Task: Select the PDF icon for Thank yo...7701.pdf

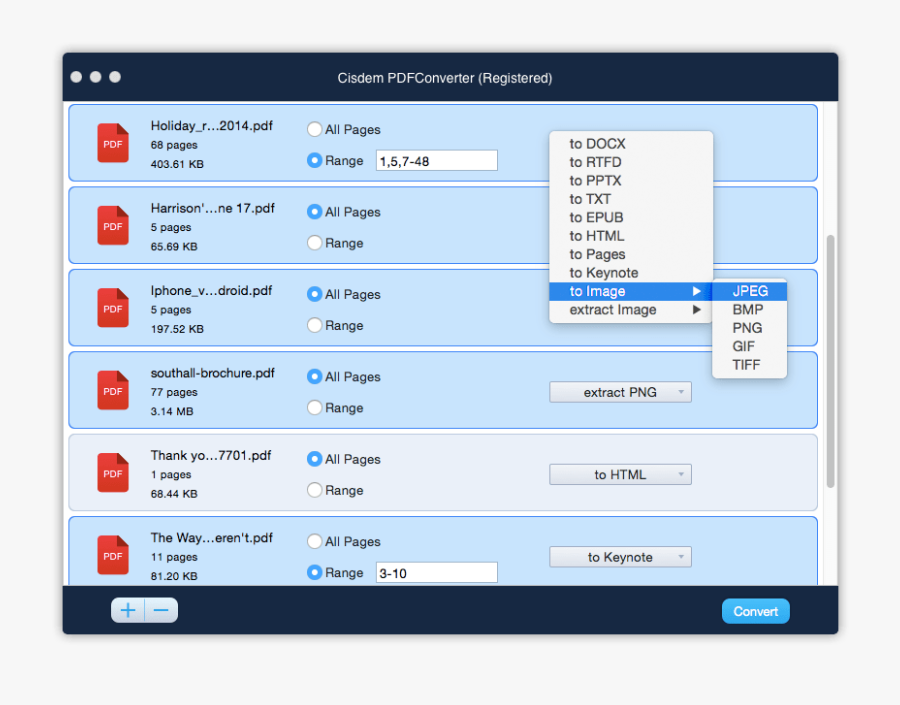Action: point(112,473)
